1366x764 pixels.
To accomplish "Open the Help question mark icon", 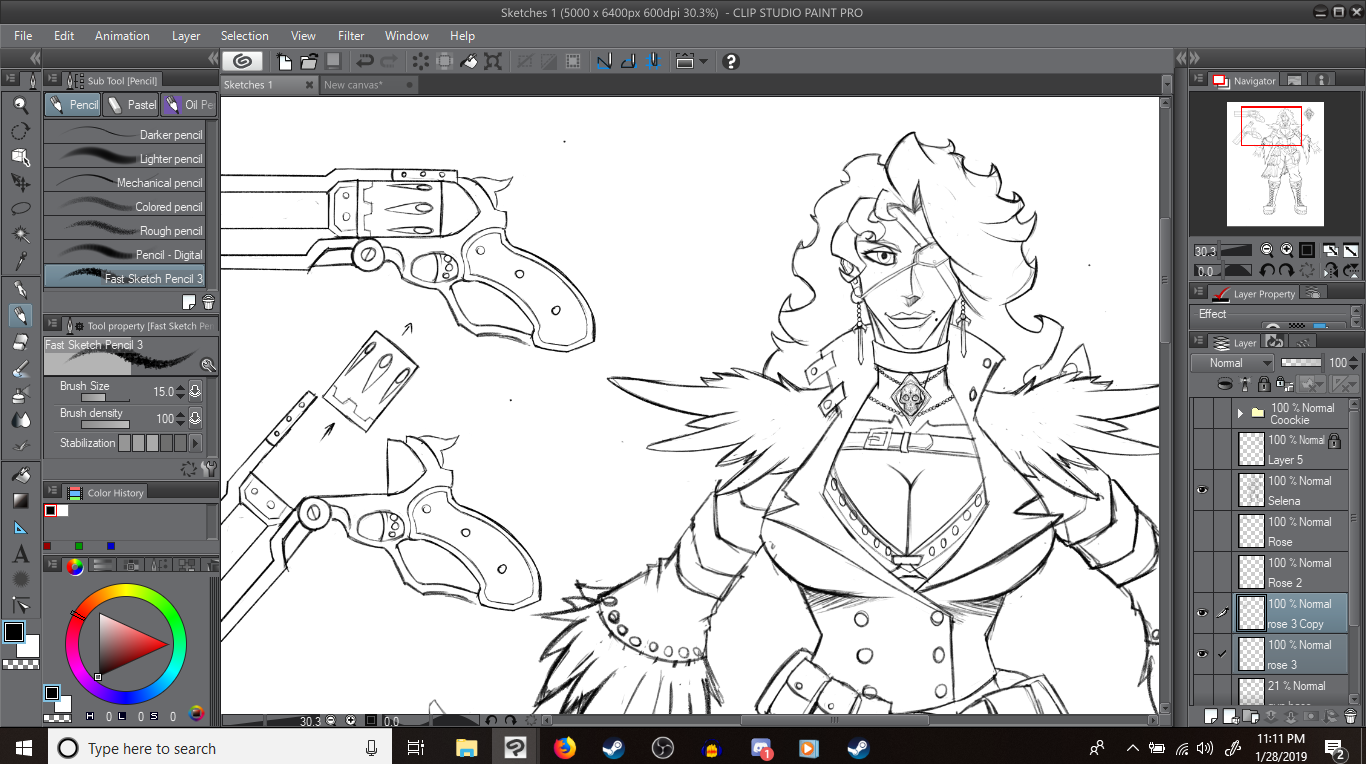I will [730, 61].
